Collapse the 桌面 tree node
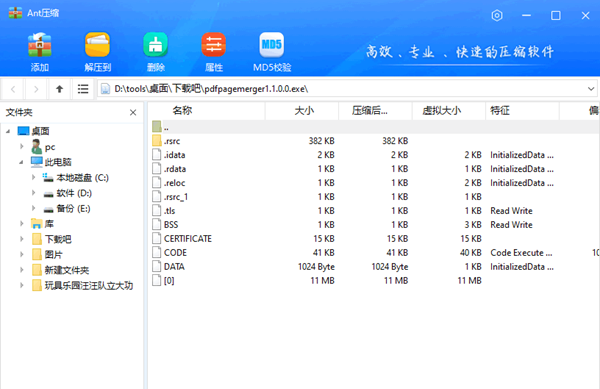This screenshot has height=389, width=600. [x=8, y=131]
